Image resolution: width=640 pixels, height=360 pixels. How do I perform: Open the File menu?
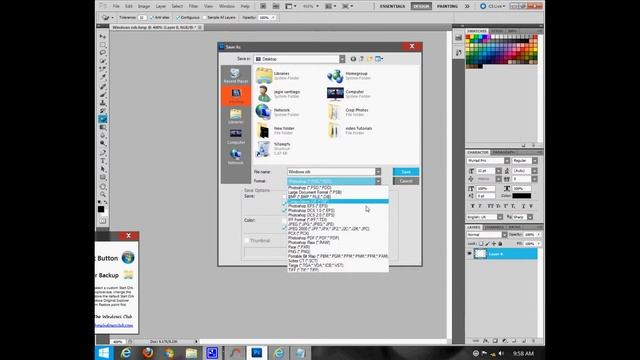pos(116,7)
